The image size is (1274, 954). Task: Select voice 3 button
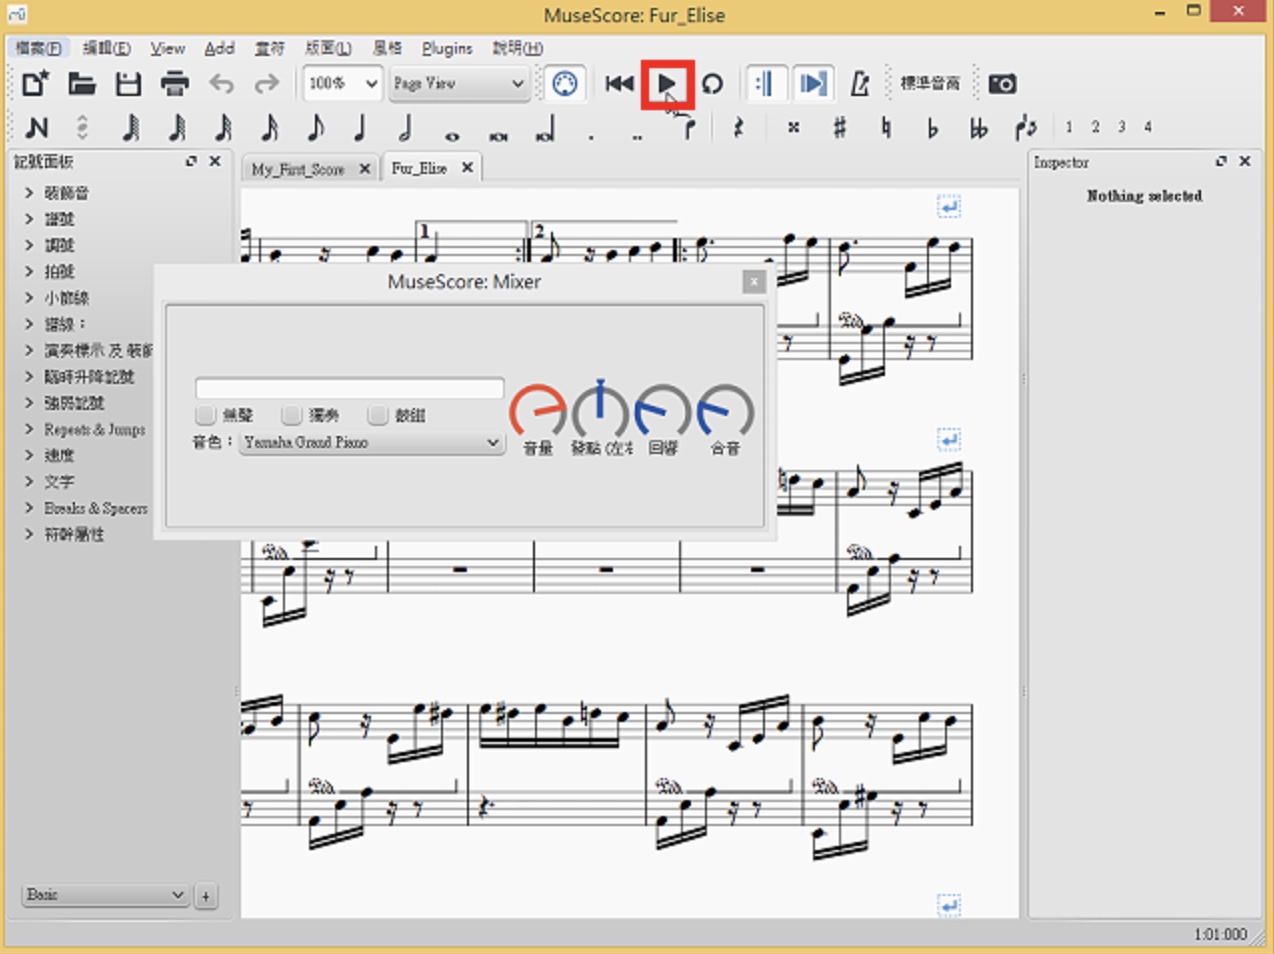pos(1121,127)
